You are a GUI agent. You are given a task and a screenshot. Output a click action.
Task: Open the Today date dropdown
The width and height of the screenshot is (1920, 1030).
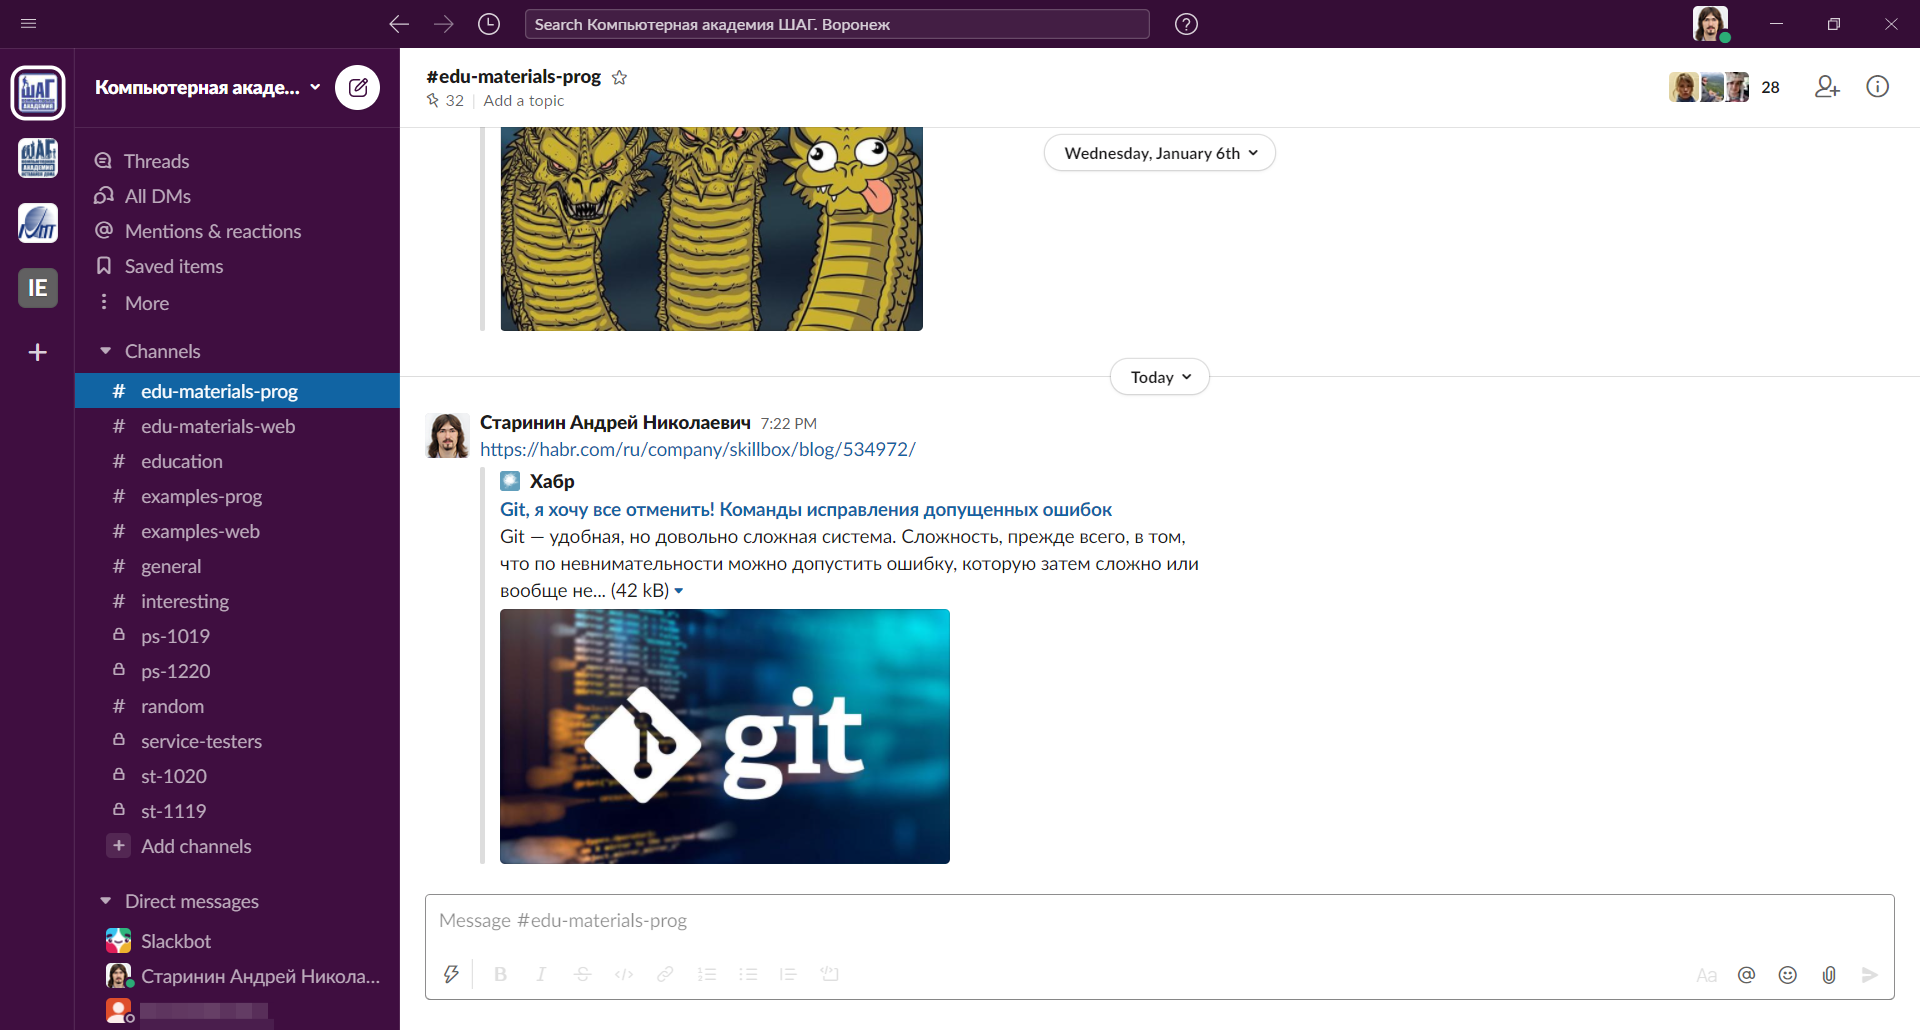pyautogui.click(x=1160, y=377)
